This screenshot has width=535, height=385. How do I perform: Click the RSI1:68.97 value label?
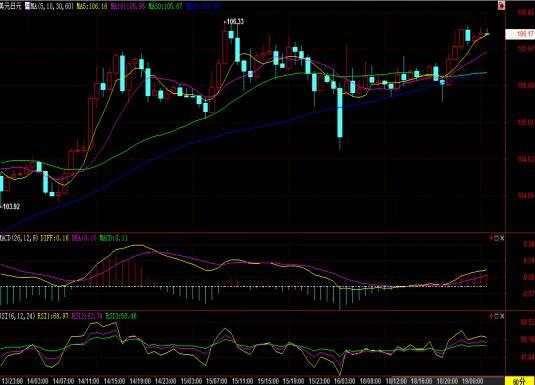pos(53,316)
